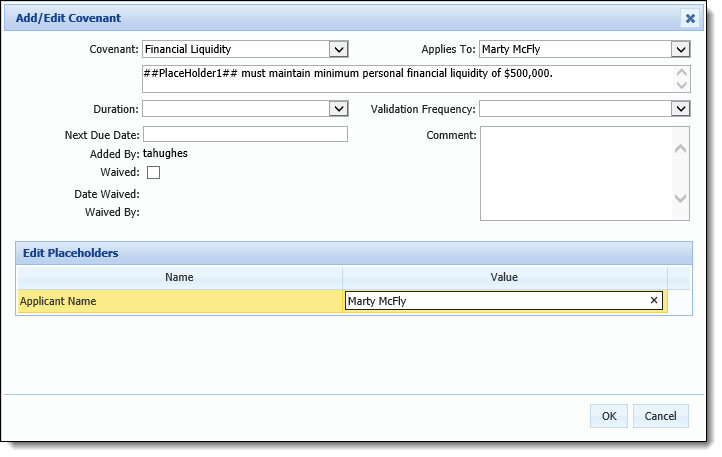Click the covenant description text box

(x=409, y=79)
